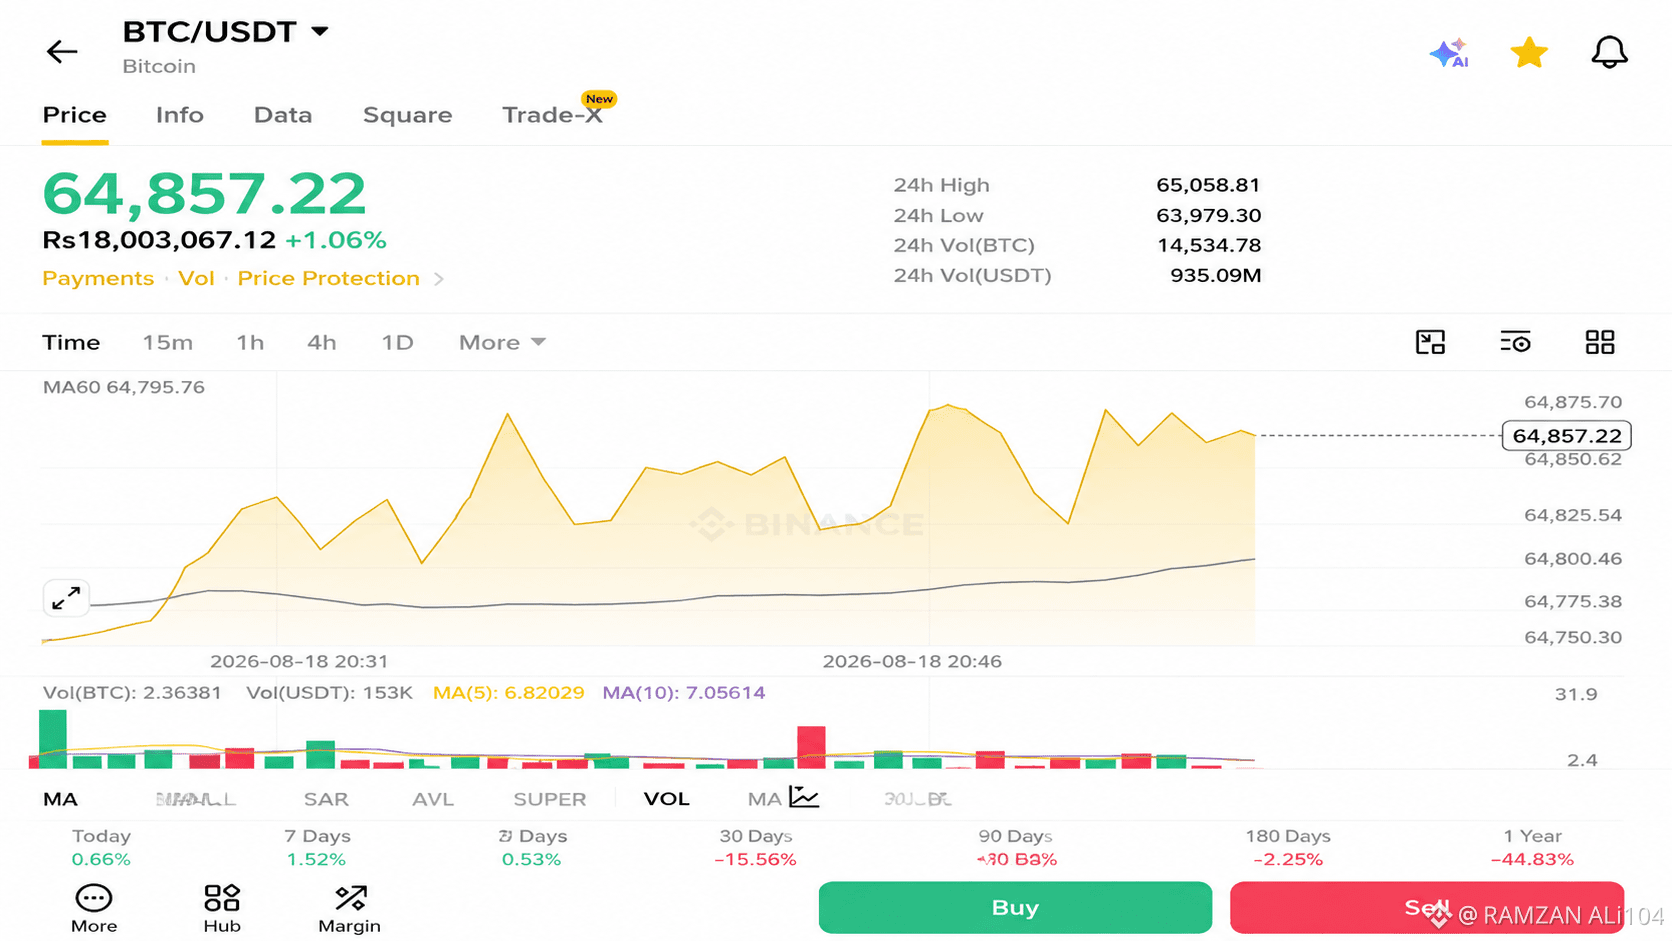Toggle the favorite star for BTC/USDT
This screenshot has height=941, width=1672.
1529,52
